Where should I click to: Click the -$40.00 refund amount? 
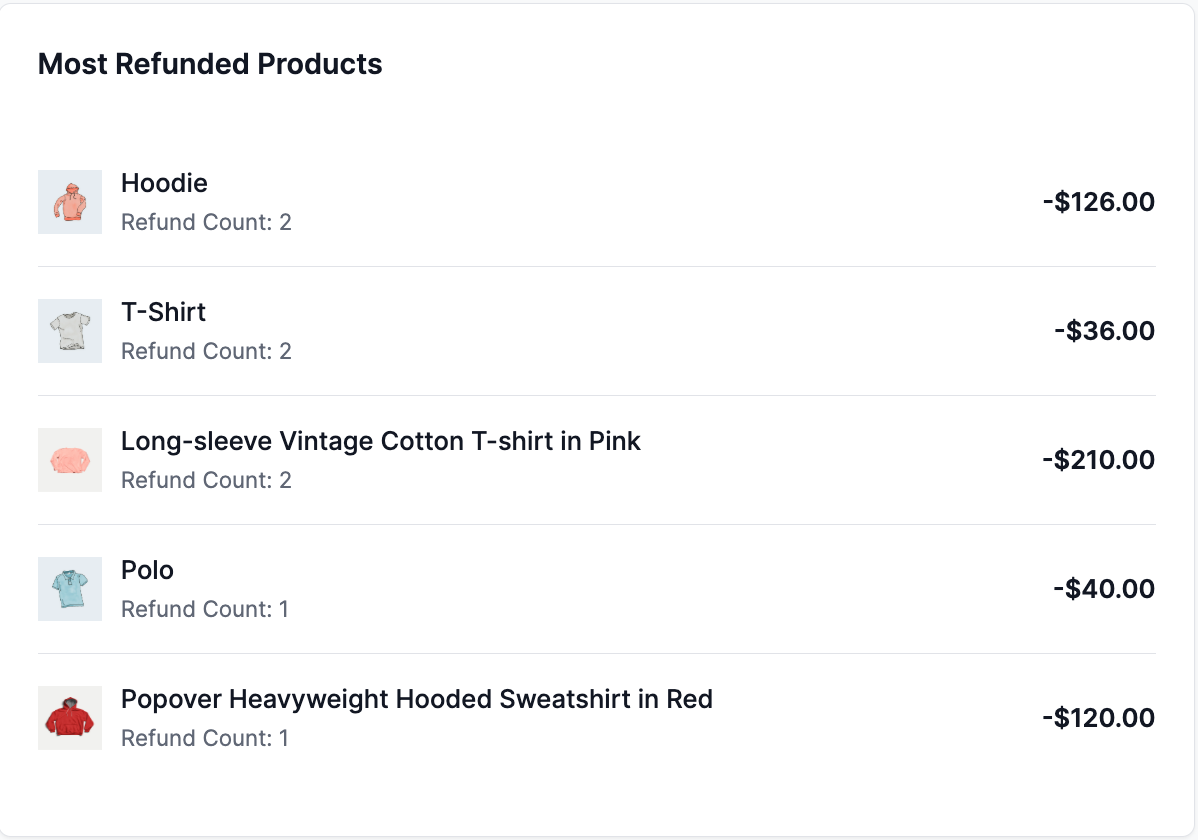click(x=1104, y=588)
